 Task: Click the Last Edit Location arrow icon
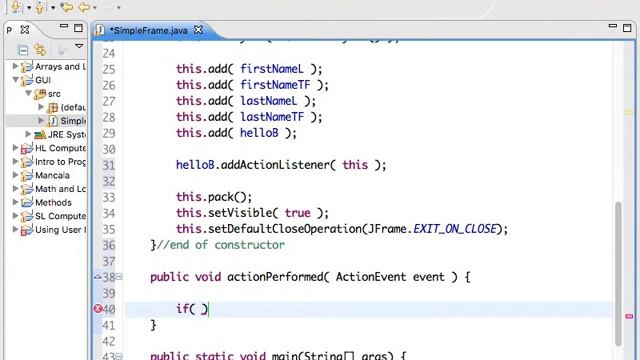coord(67,7)
